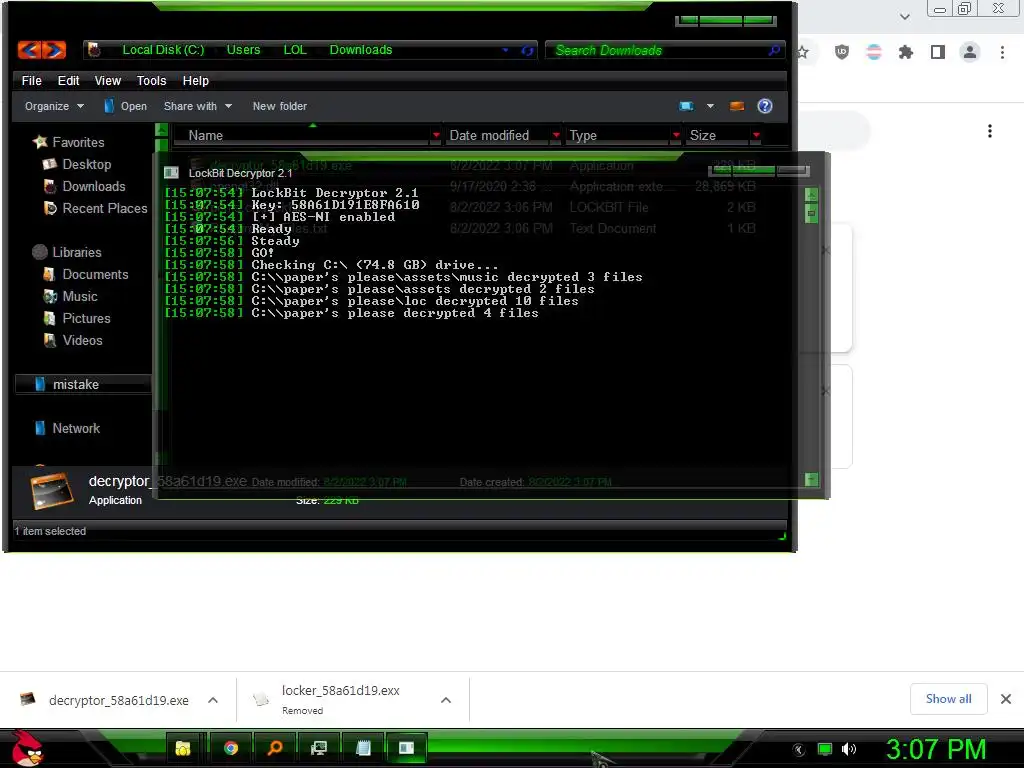Click the Search Downloads field

click(x=665, y=50)
